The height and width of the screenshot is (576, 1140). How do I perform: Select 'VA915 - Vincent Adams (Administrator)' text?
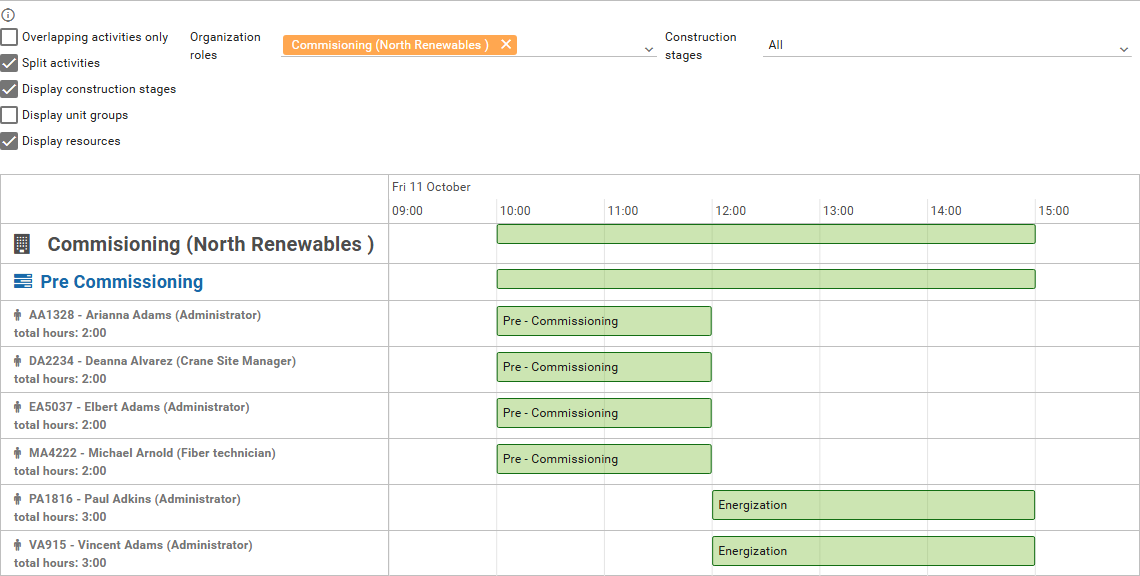pos(140,545)
